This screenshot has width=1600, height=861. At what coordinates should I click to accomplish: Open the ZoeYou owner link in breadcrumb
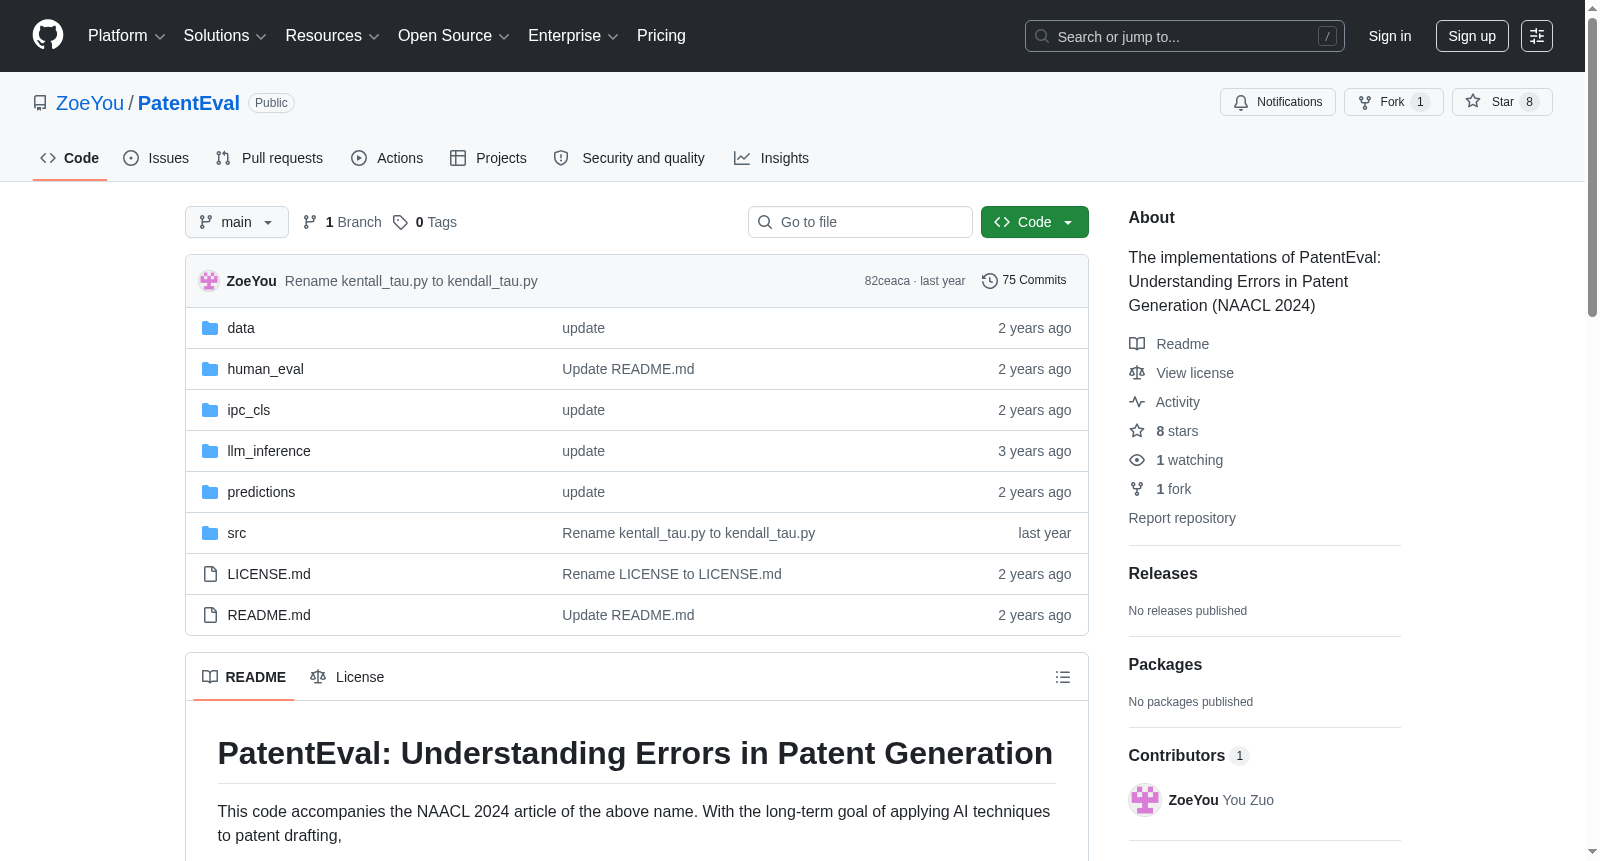pyautogui.click(x=90, y=103)
